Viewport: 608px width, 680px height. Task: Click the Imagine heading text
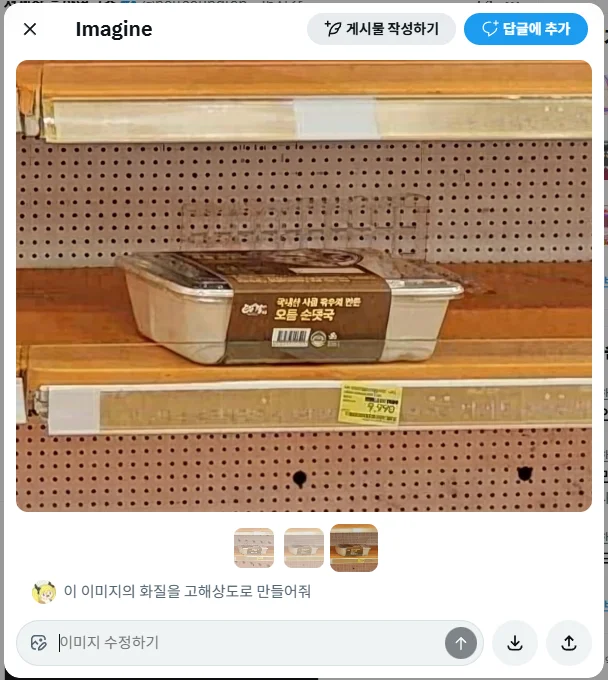click(x=114, y=29)
